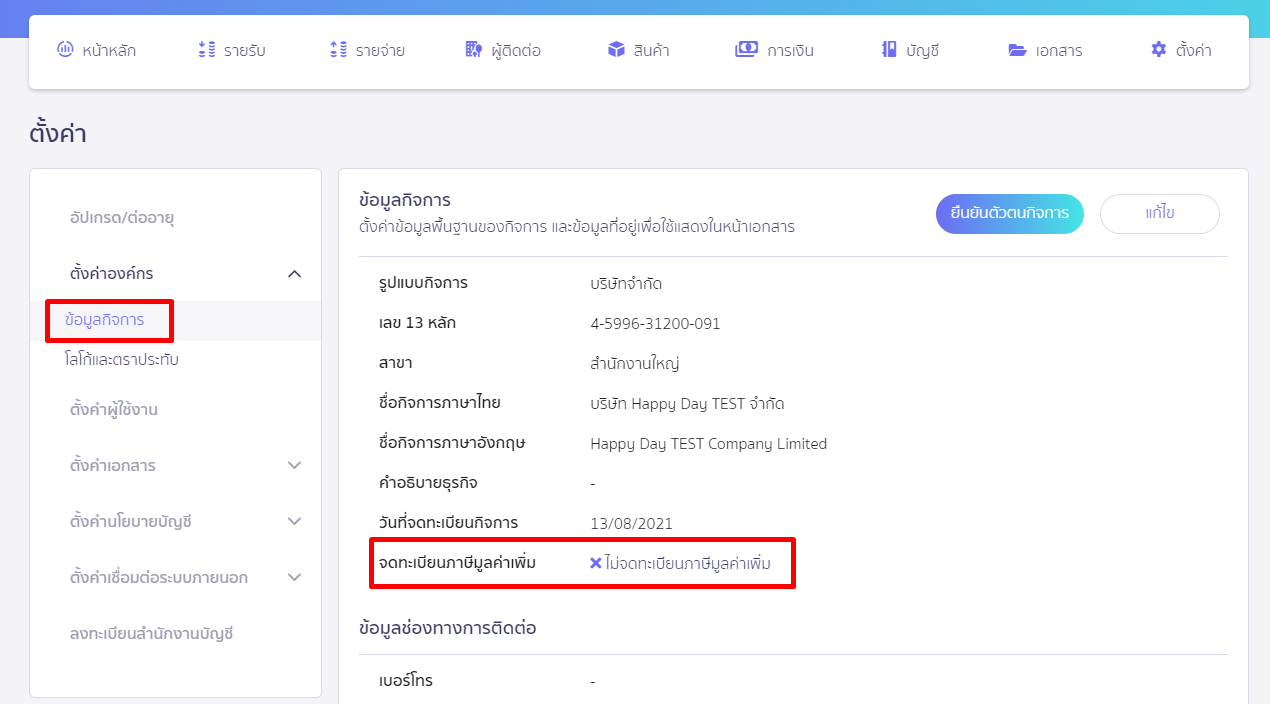Click the settings (ตั้งค่า) gear icon
1270x704 pixels.
1159,50
